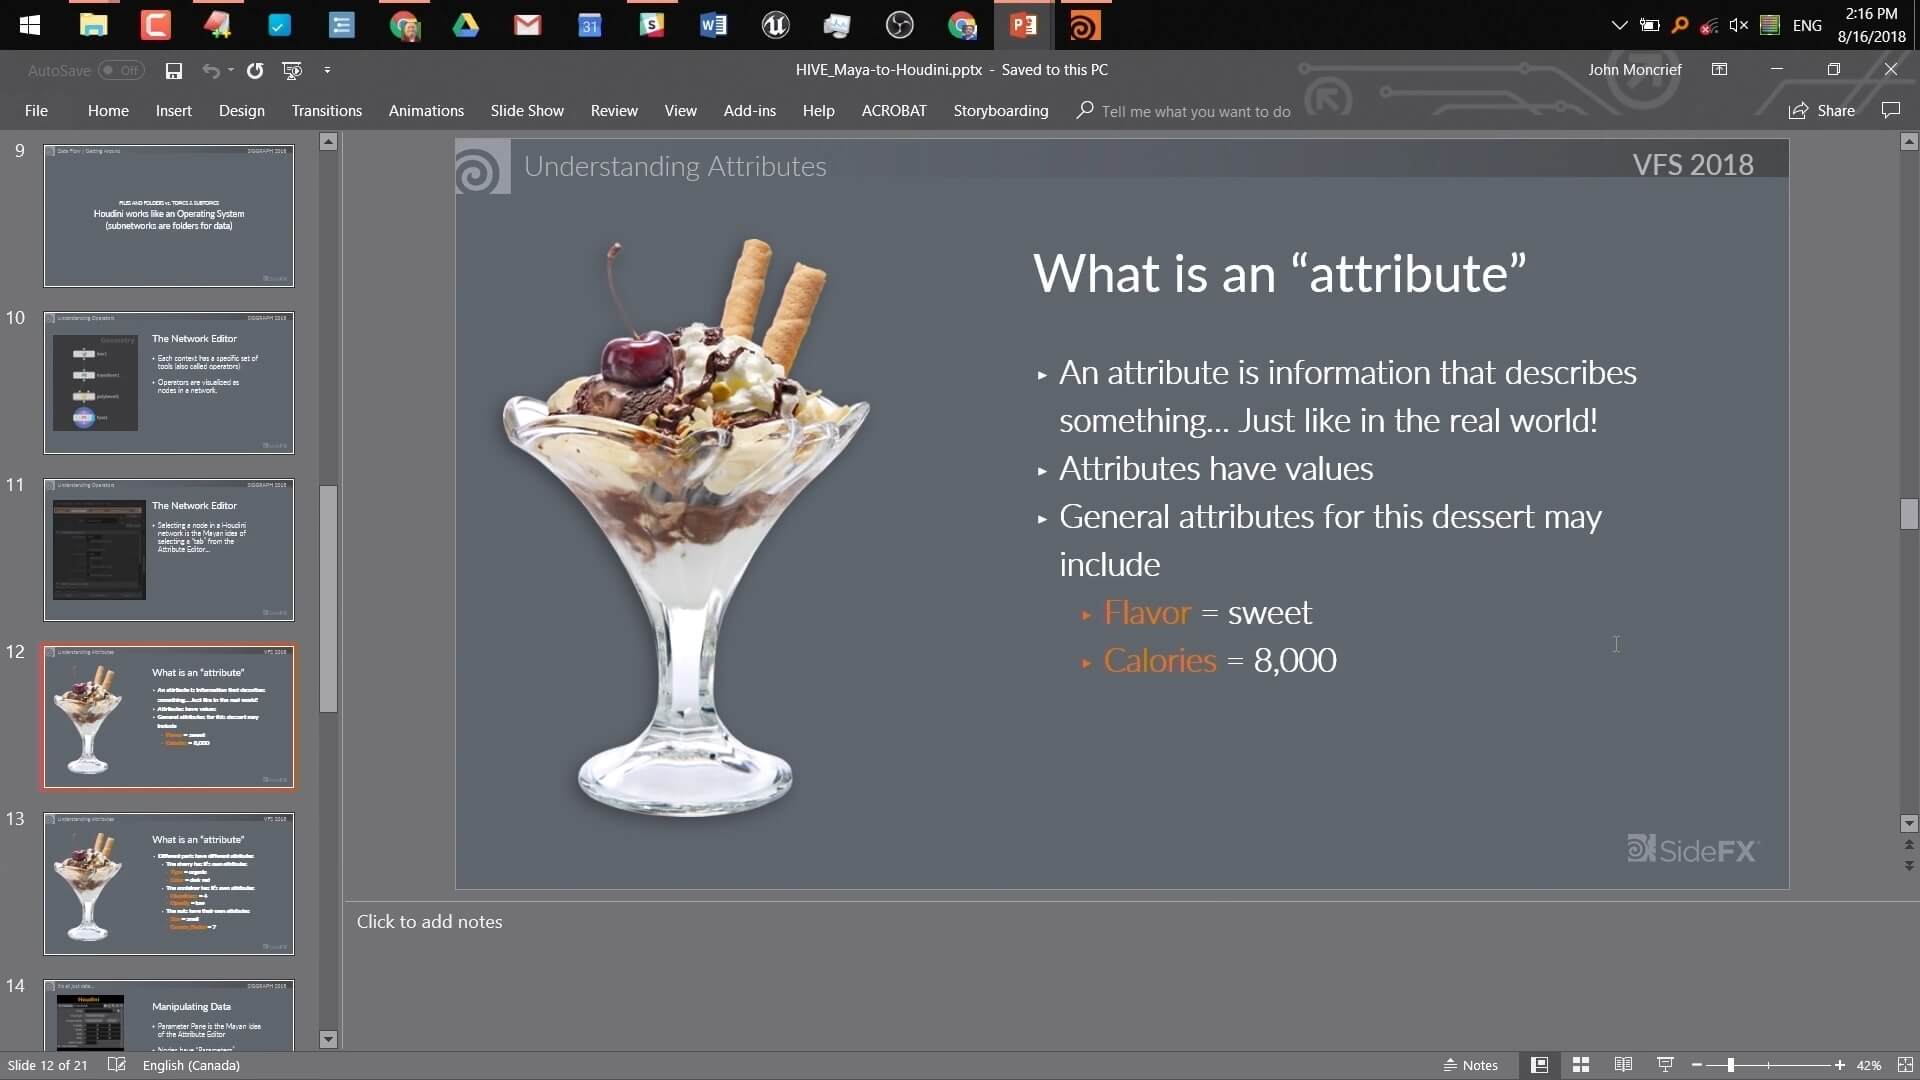Click main slide area scroll up arrow
This screenshot has height=1080, width=1920.
tap(1909, 142)
